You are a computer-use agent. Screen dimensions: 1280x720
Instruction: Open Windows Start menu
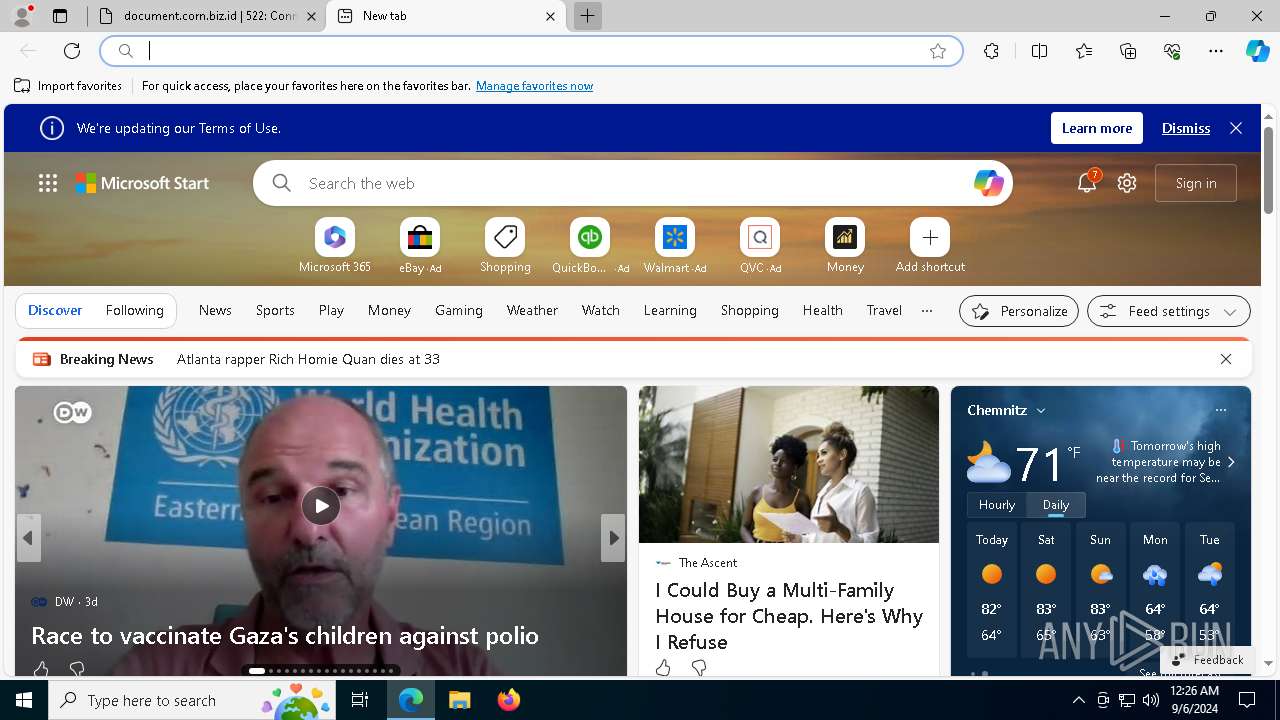coord(24,700)
